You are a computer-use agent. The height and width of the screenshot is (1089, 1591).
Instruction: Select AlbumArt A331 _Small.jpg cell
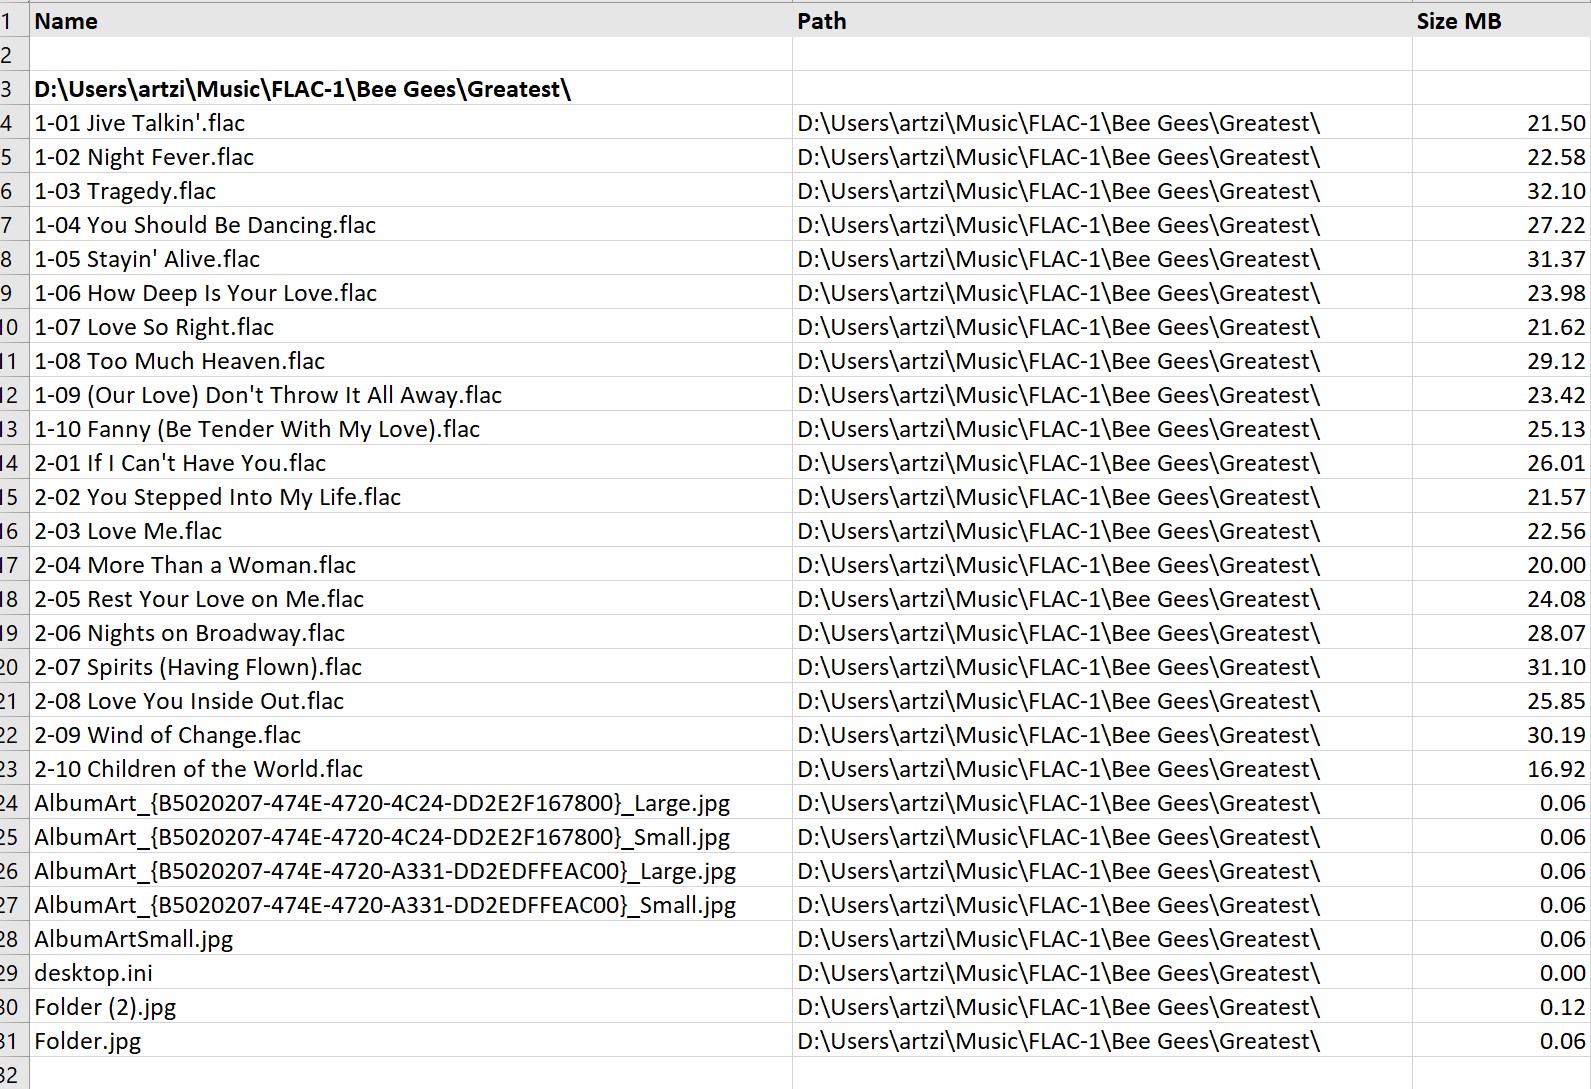point(411,905)
